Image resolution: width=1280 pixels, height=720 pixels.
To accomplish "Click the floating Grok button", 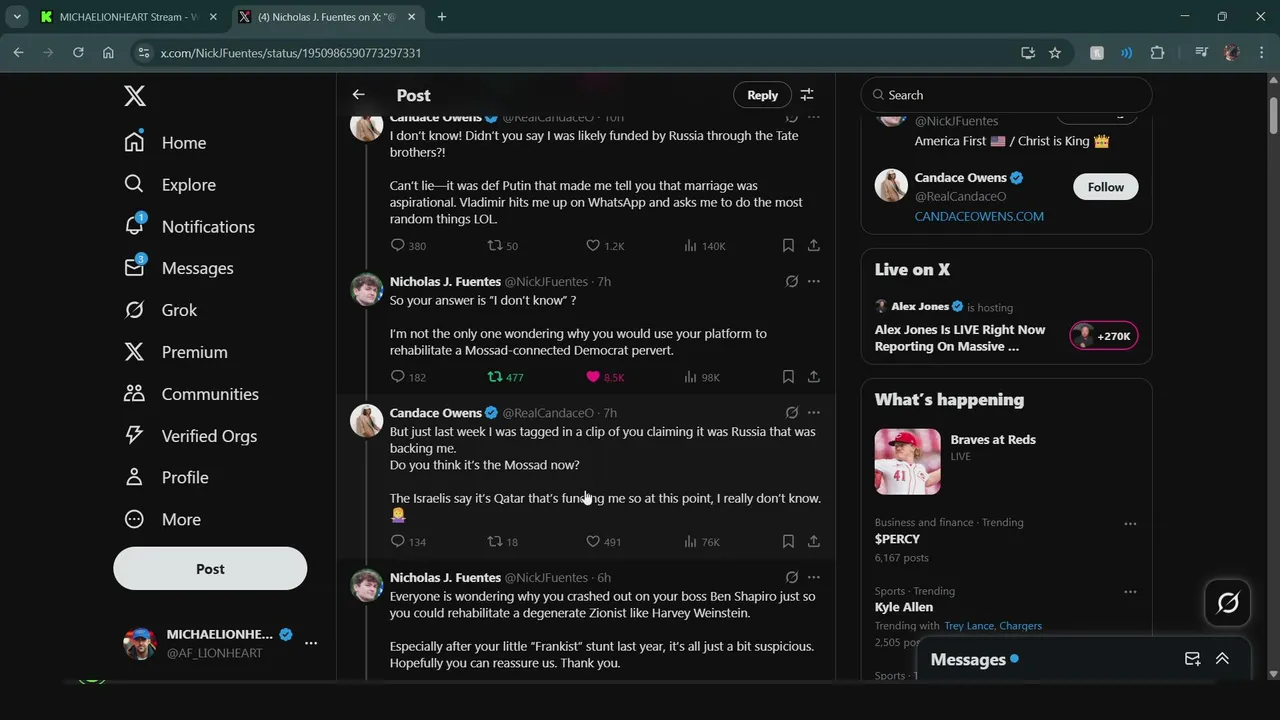I will click(1228, 603).
